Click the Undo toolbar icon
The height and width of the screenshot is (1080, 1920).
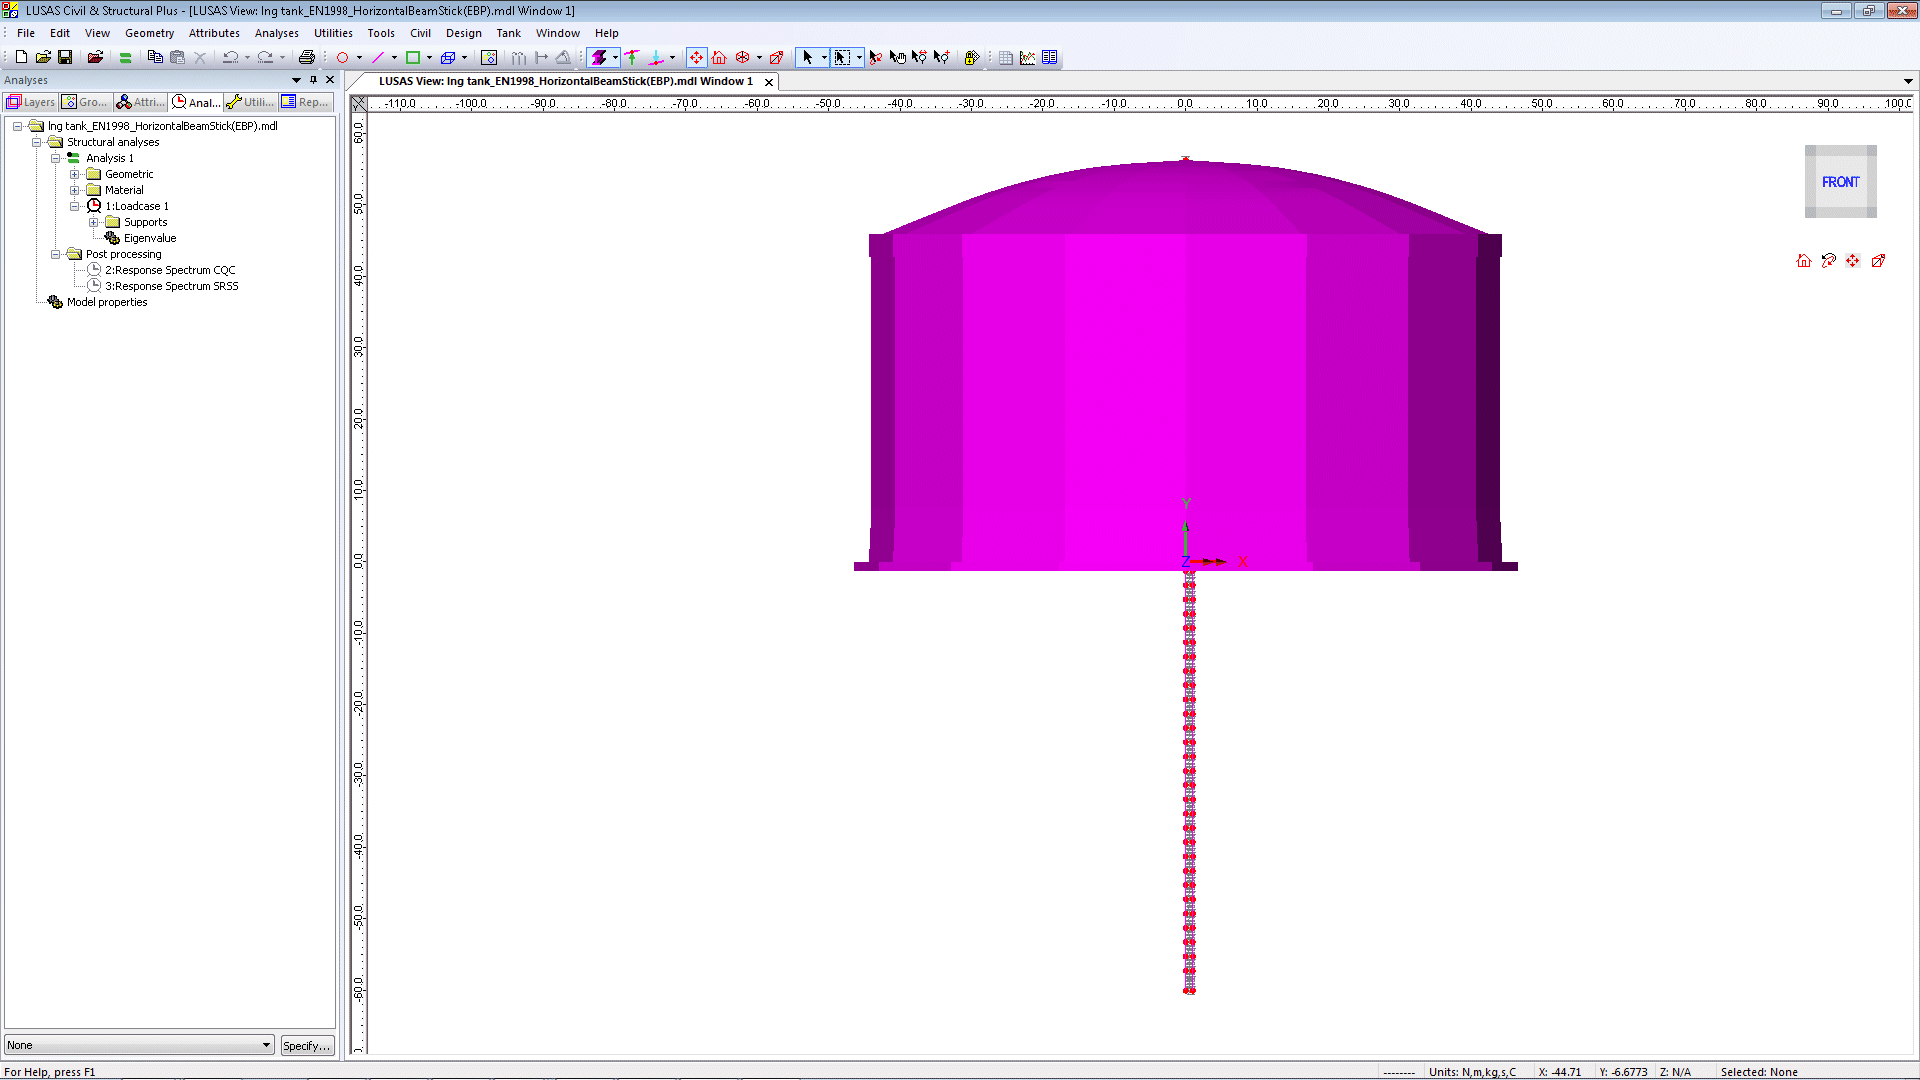point(230,57)
